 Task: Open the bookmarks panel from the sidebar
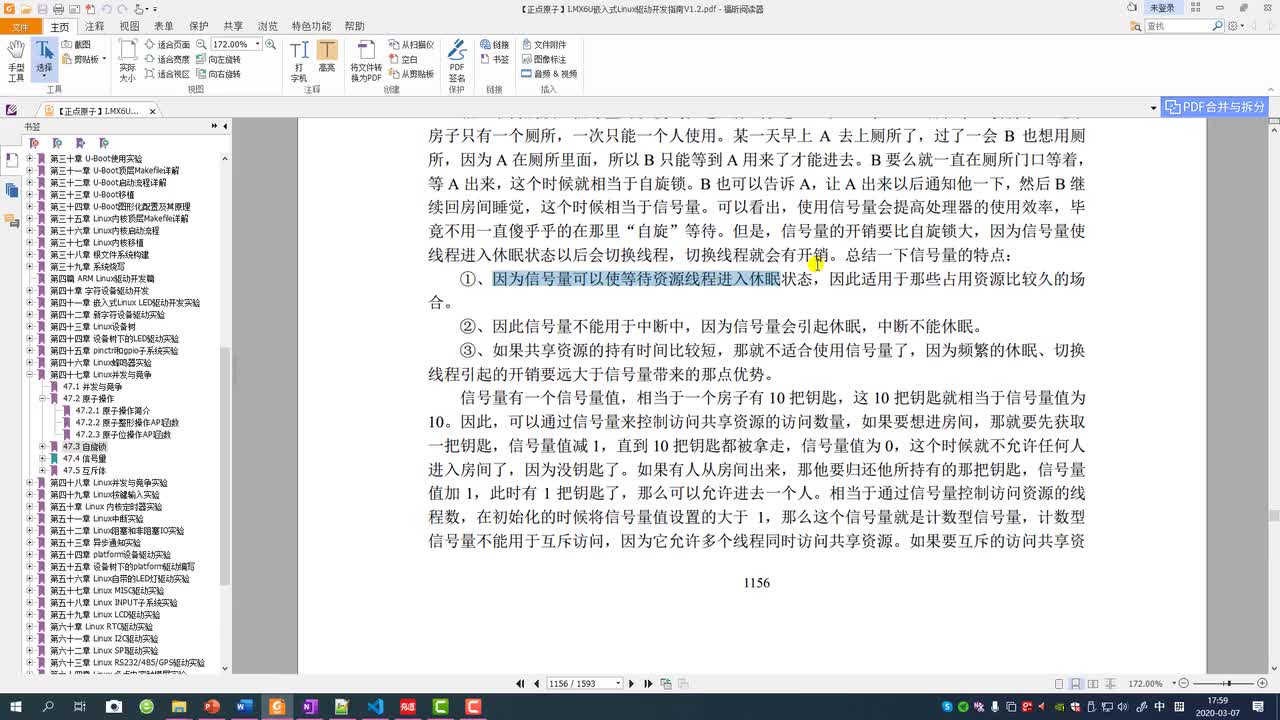[x=11, y=160]
